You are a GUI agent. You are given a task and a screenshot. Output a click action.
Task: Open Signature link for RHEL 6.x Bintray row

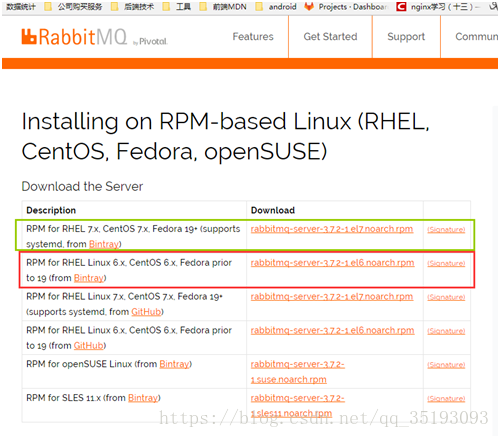[x=446, y=263]
